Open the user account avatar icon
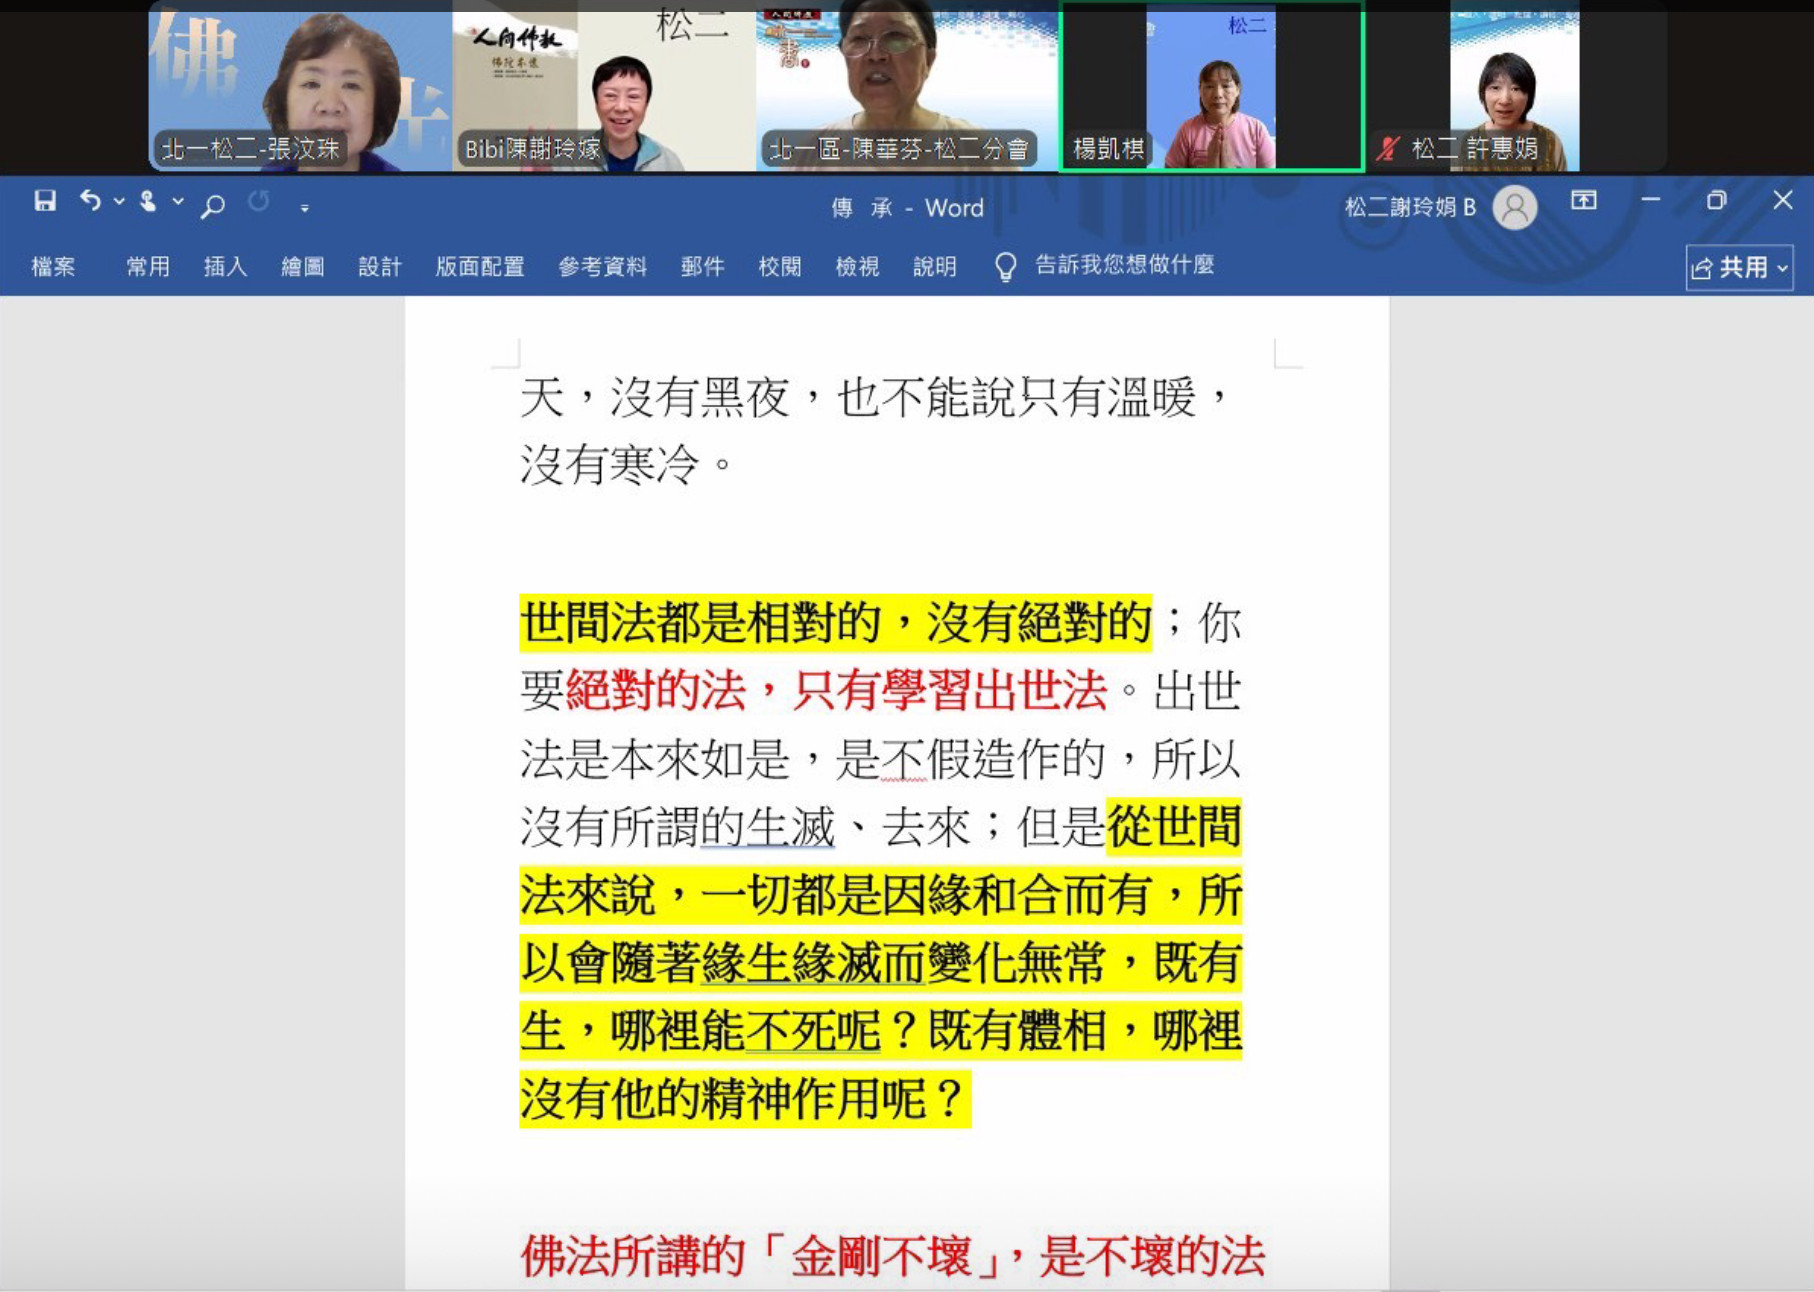The width and height of the screenshot is (1814, 1292). 1514,207
